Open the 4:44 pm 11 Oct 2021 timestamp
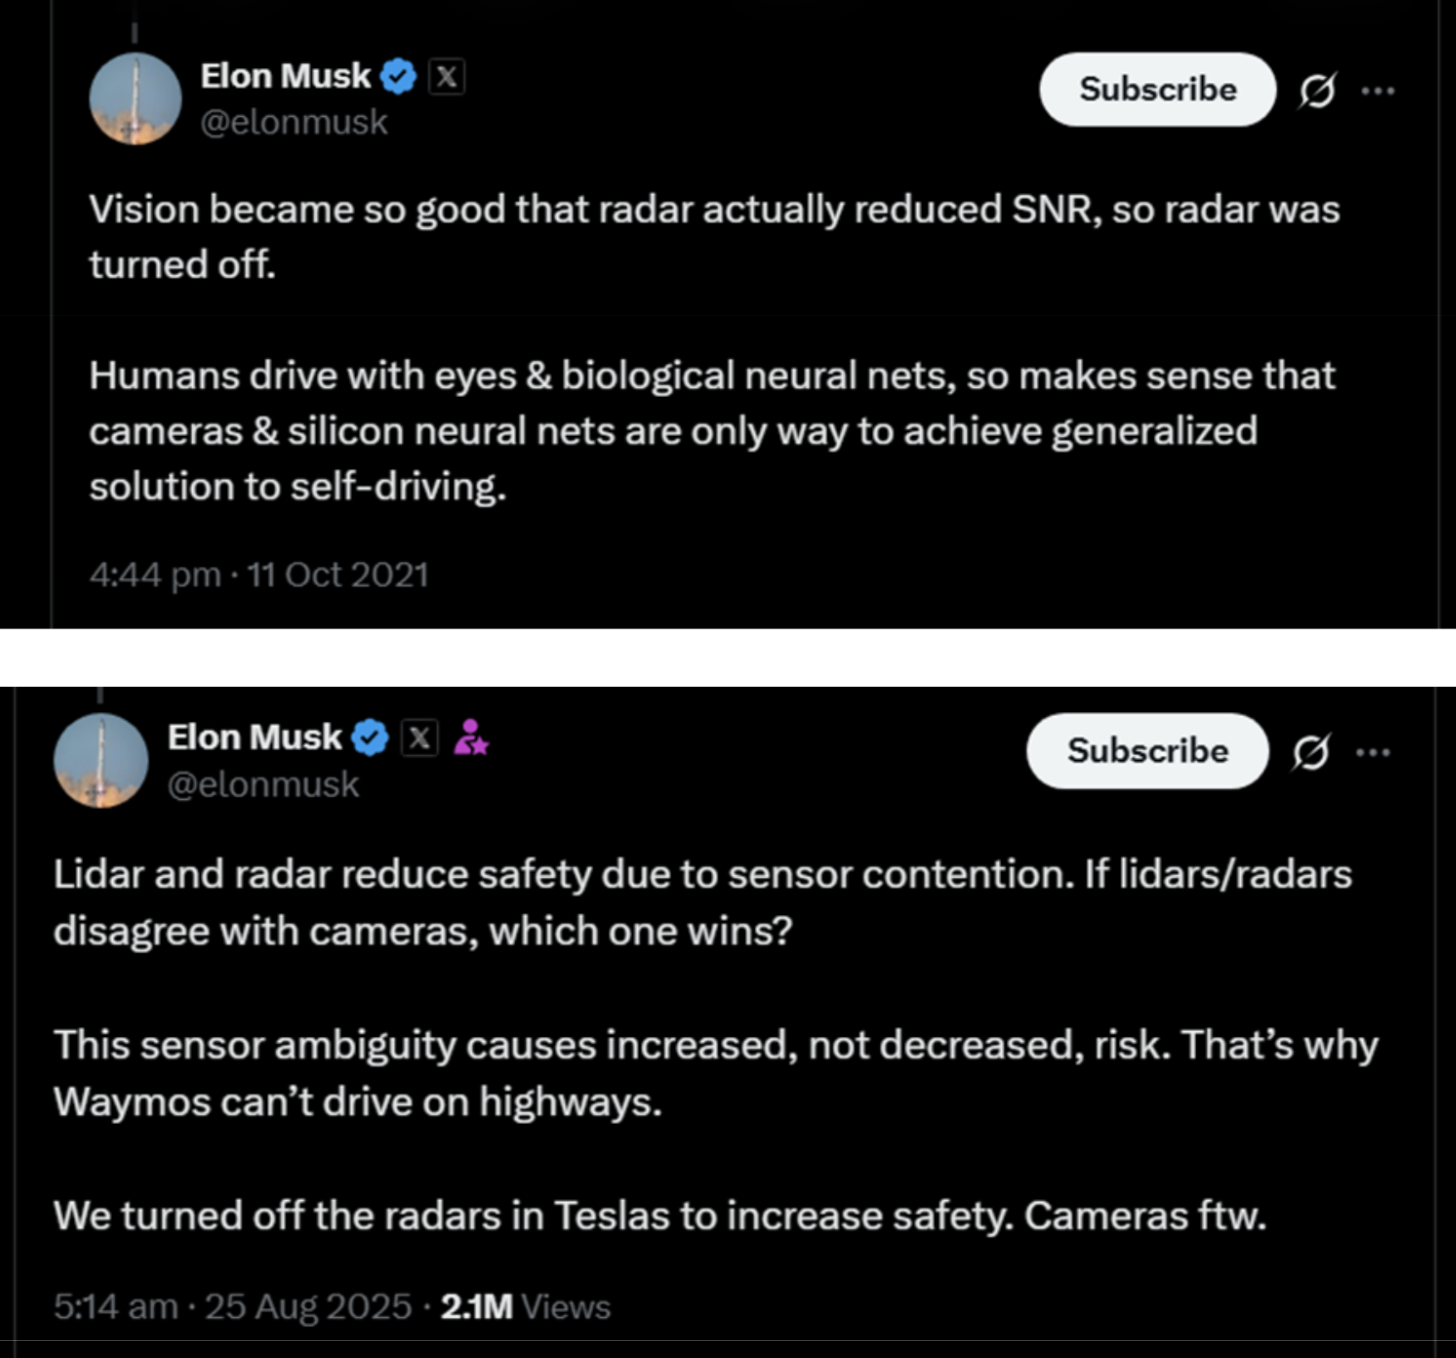The image size is (1456, 1358). point(258,575)
